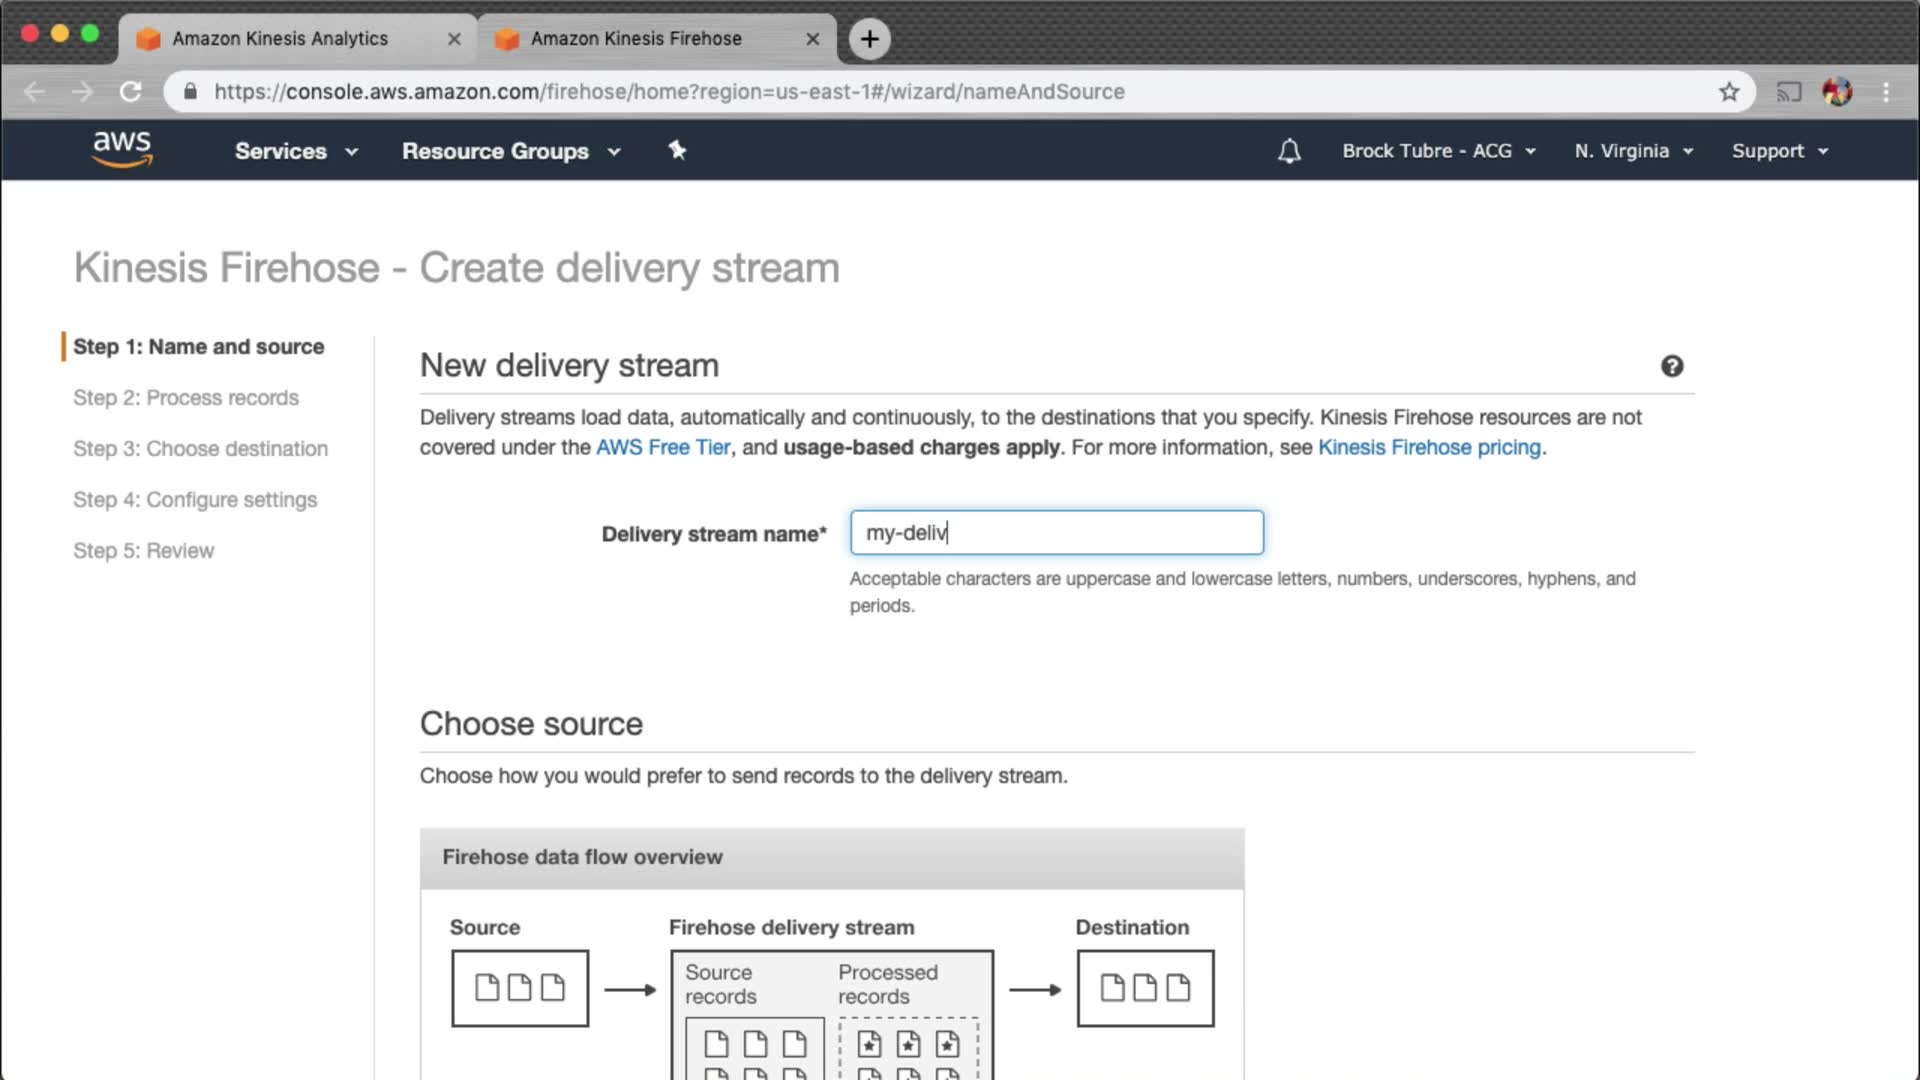This screenshot has height=1080, width=1920.
Task: Click the AWS logo home icon
Action: 122,149
